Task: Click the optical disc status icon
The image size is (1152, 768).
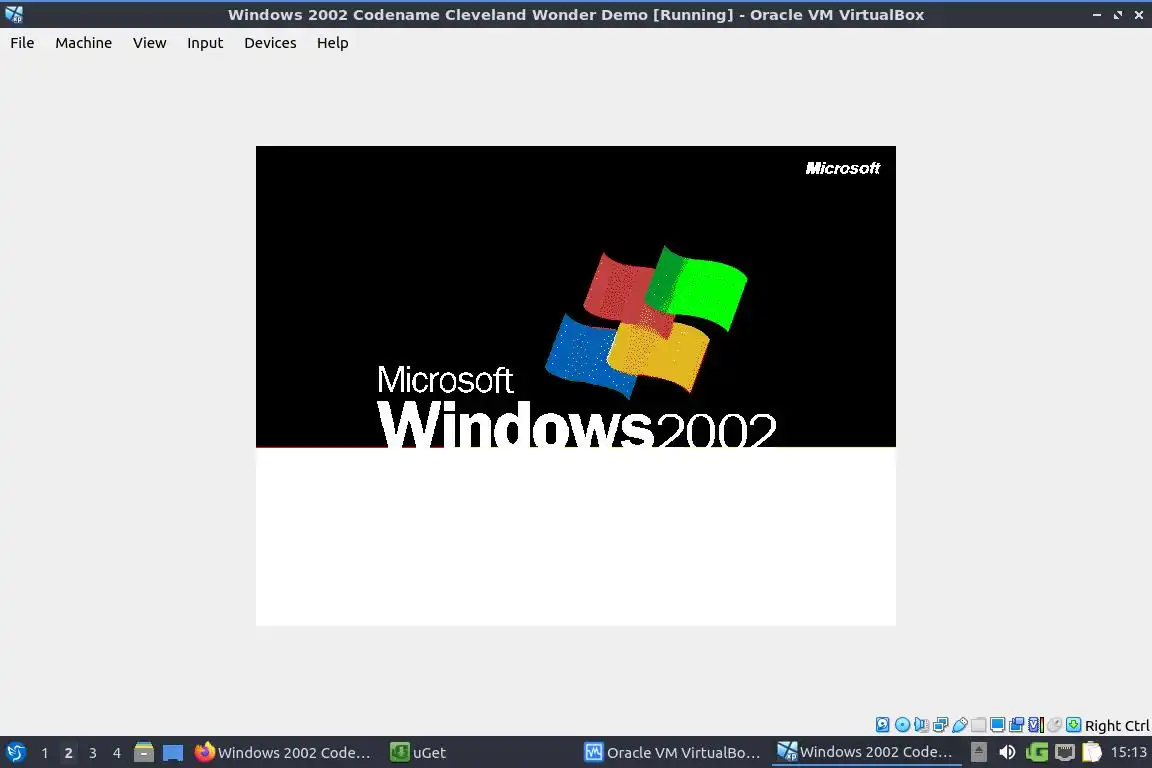Action: click(902, 725)
